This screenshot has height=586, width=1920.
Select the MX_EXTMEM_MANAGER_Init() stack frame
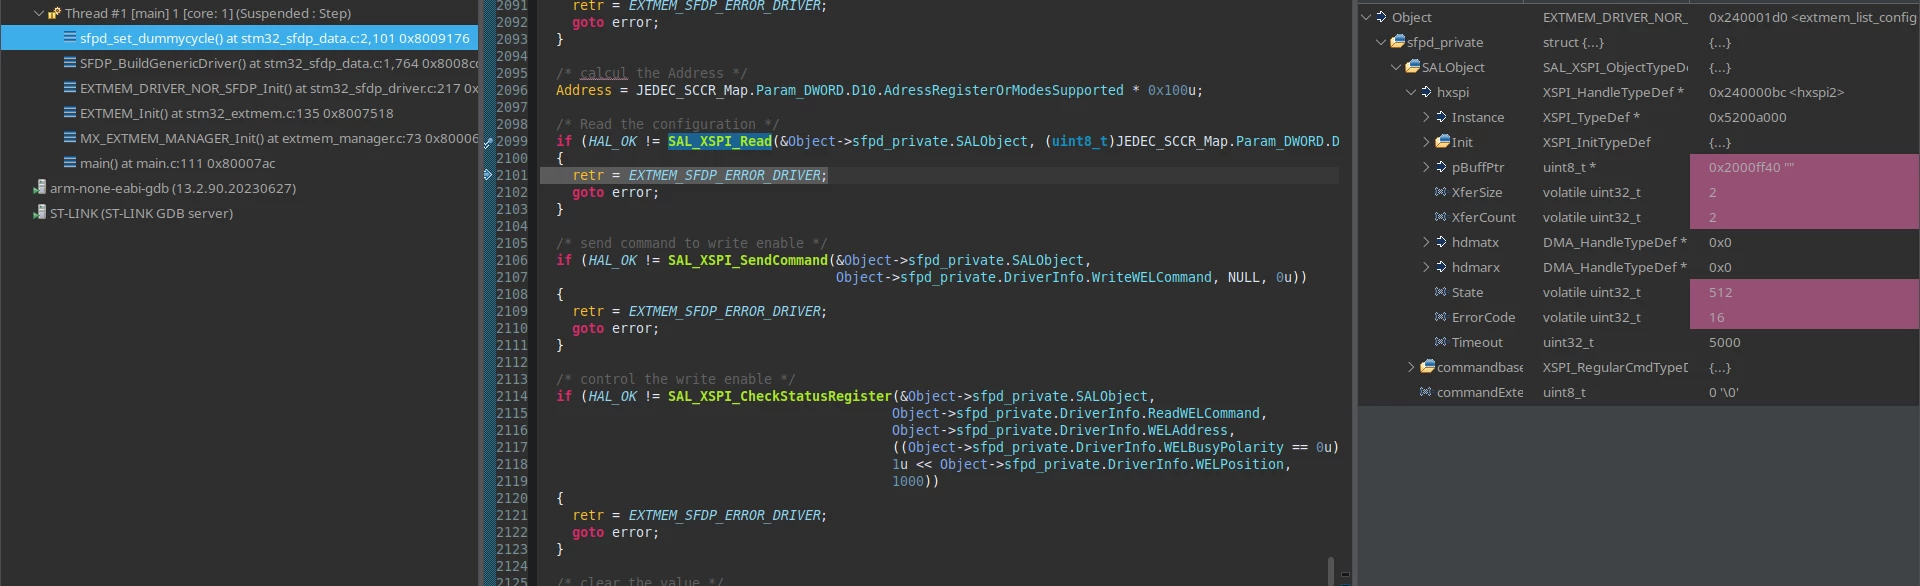239,138
